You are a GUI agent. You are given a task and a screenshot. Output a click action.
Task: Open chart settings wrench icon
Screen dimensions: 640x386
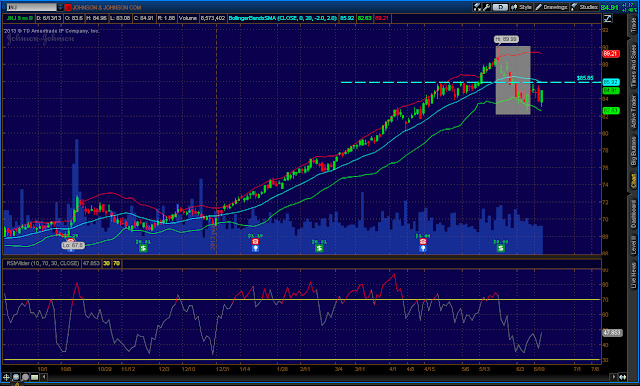coord(487,7)
